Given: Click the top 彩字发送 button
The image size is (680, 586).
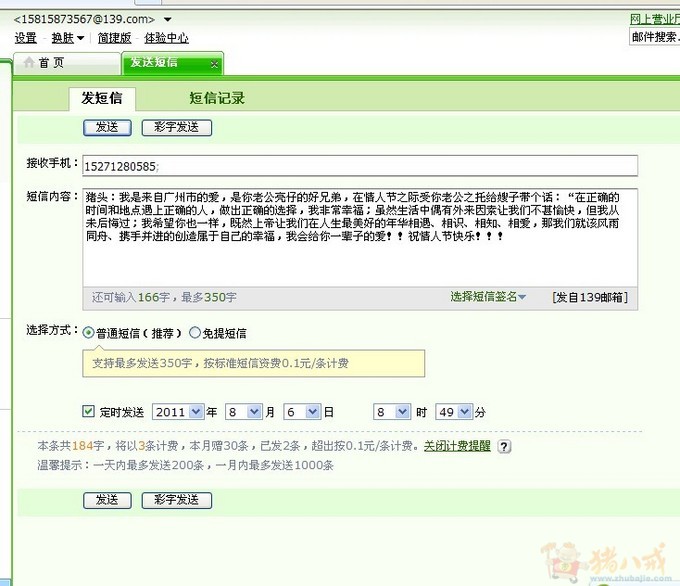Looking at the screenshot, I should pyautogui.click(x=177, y=128).
